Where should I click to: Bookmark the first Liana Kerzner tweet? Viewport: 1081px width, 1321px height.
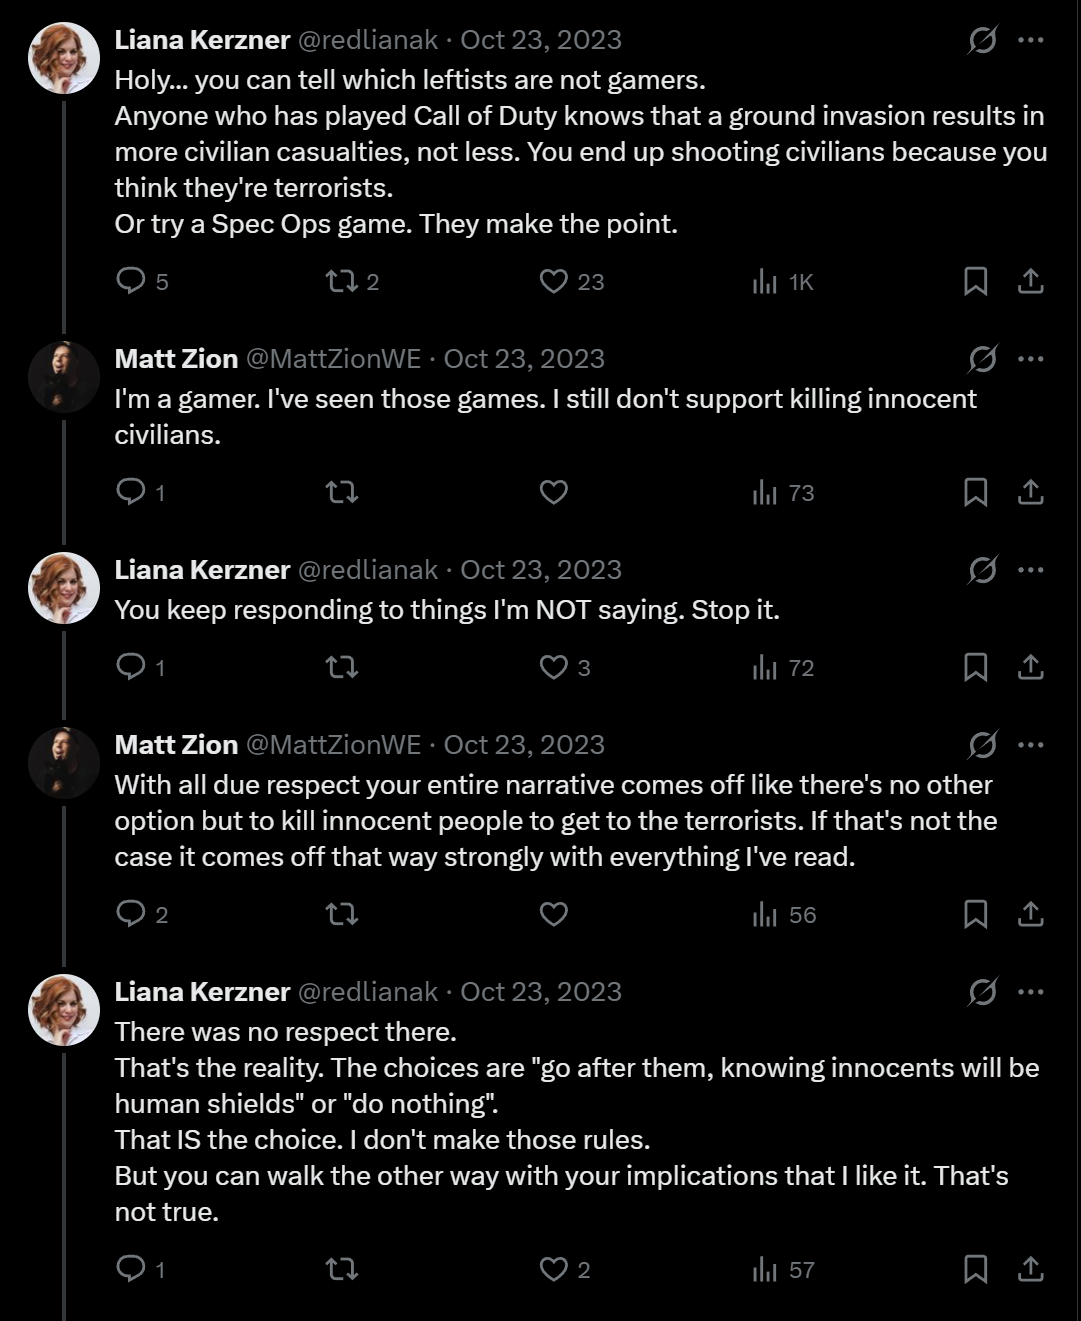[975, 281]
